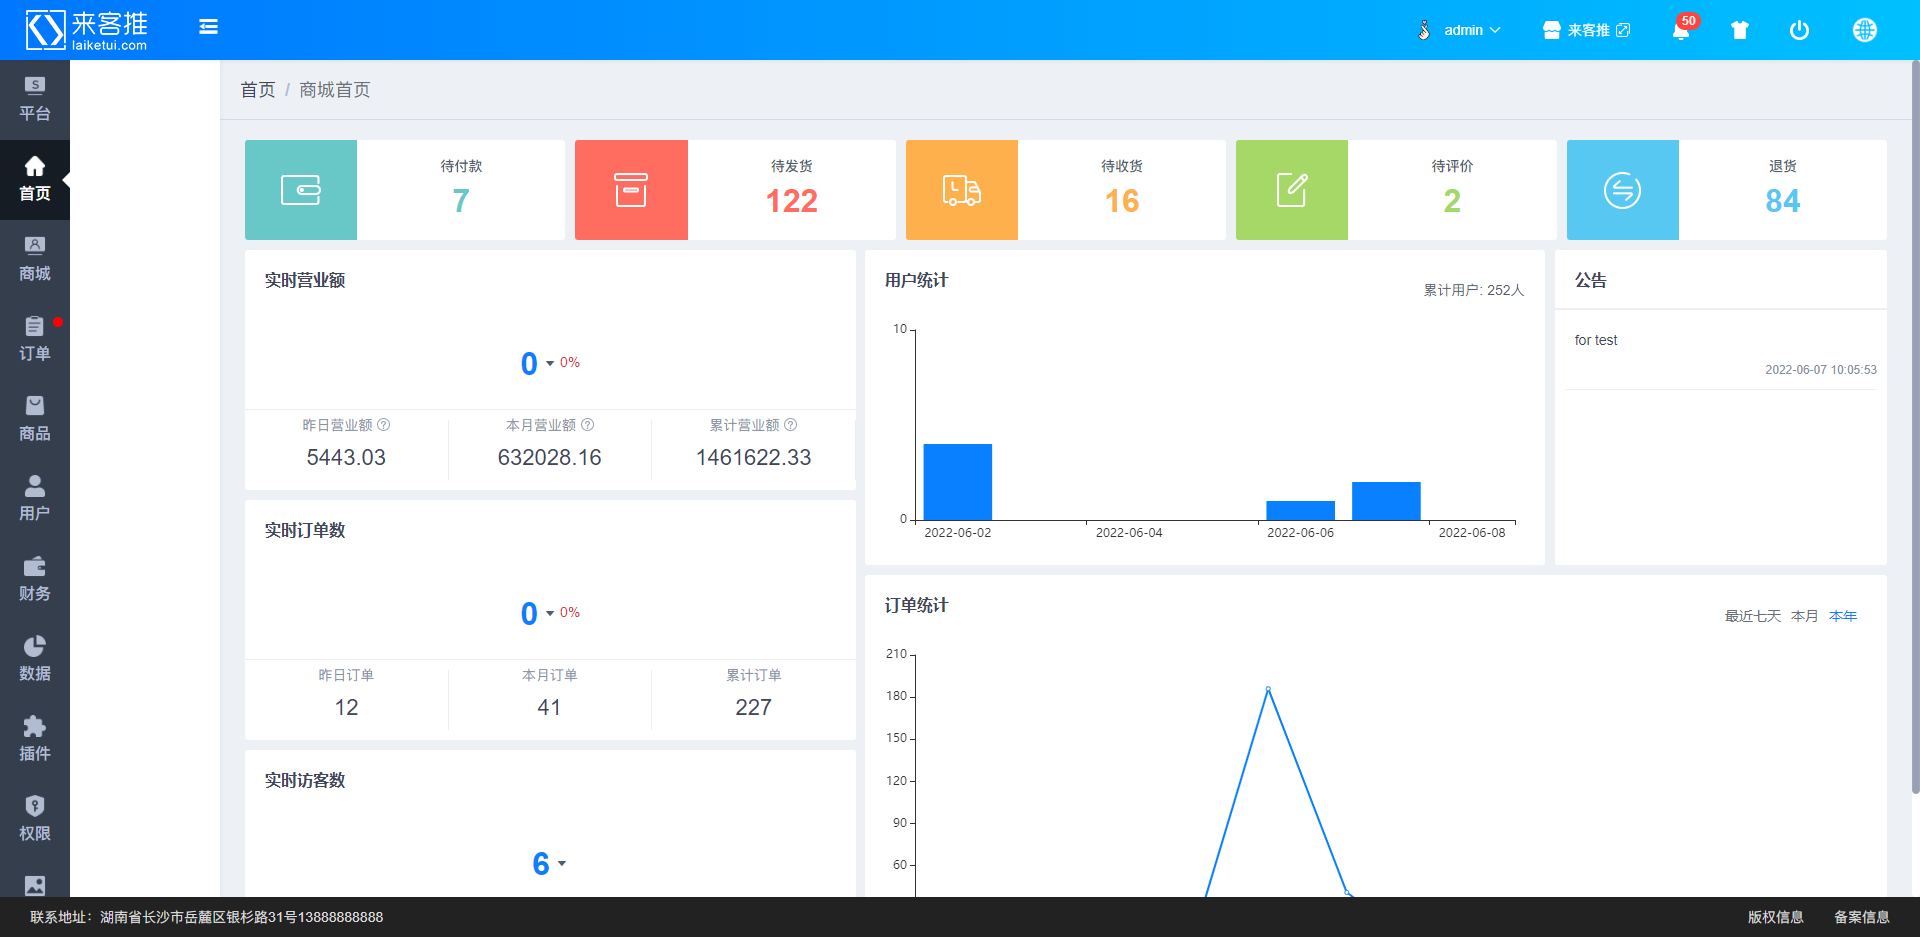Toggle the hamburger sidebar collapse icon

click(208, 27)
